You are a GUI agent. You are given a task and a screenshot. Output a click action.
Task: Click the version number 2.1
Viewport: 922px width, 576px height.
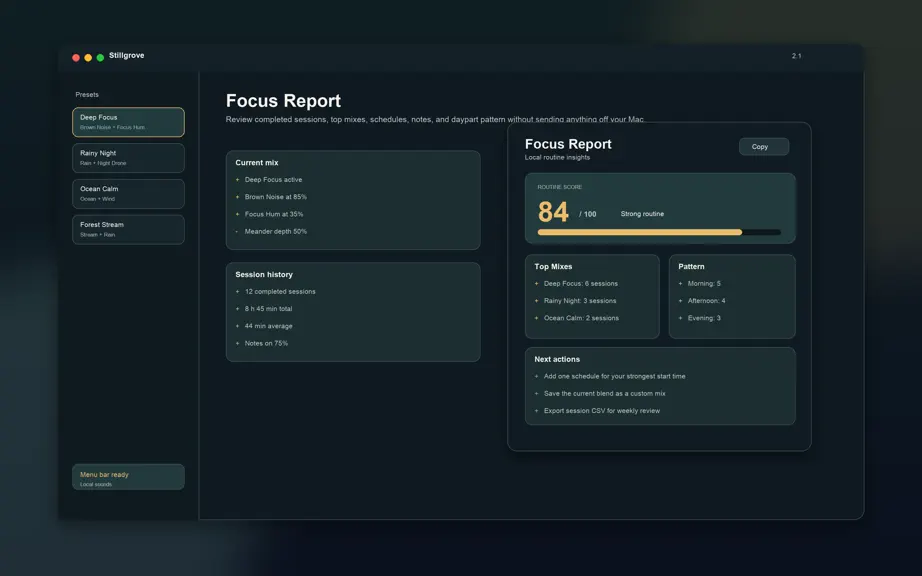796,56
